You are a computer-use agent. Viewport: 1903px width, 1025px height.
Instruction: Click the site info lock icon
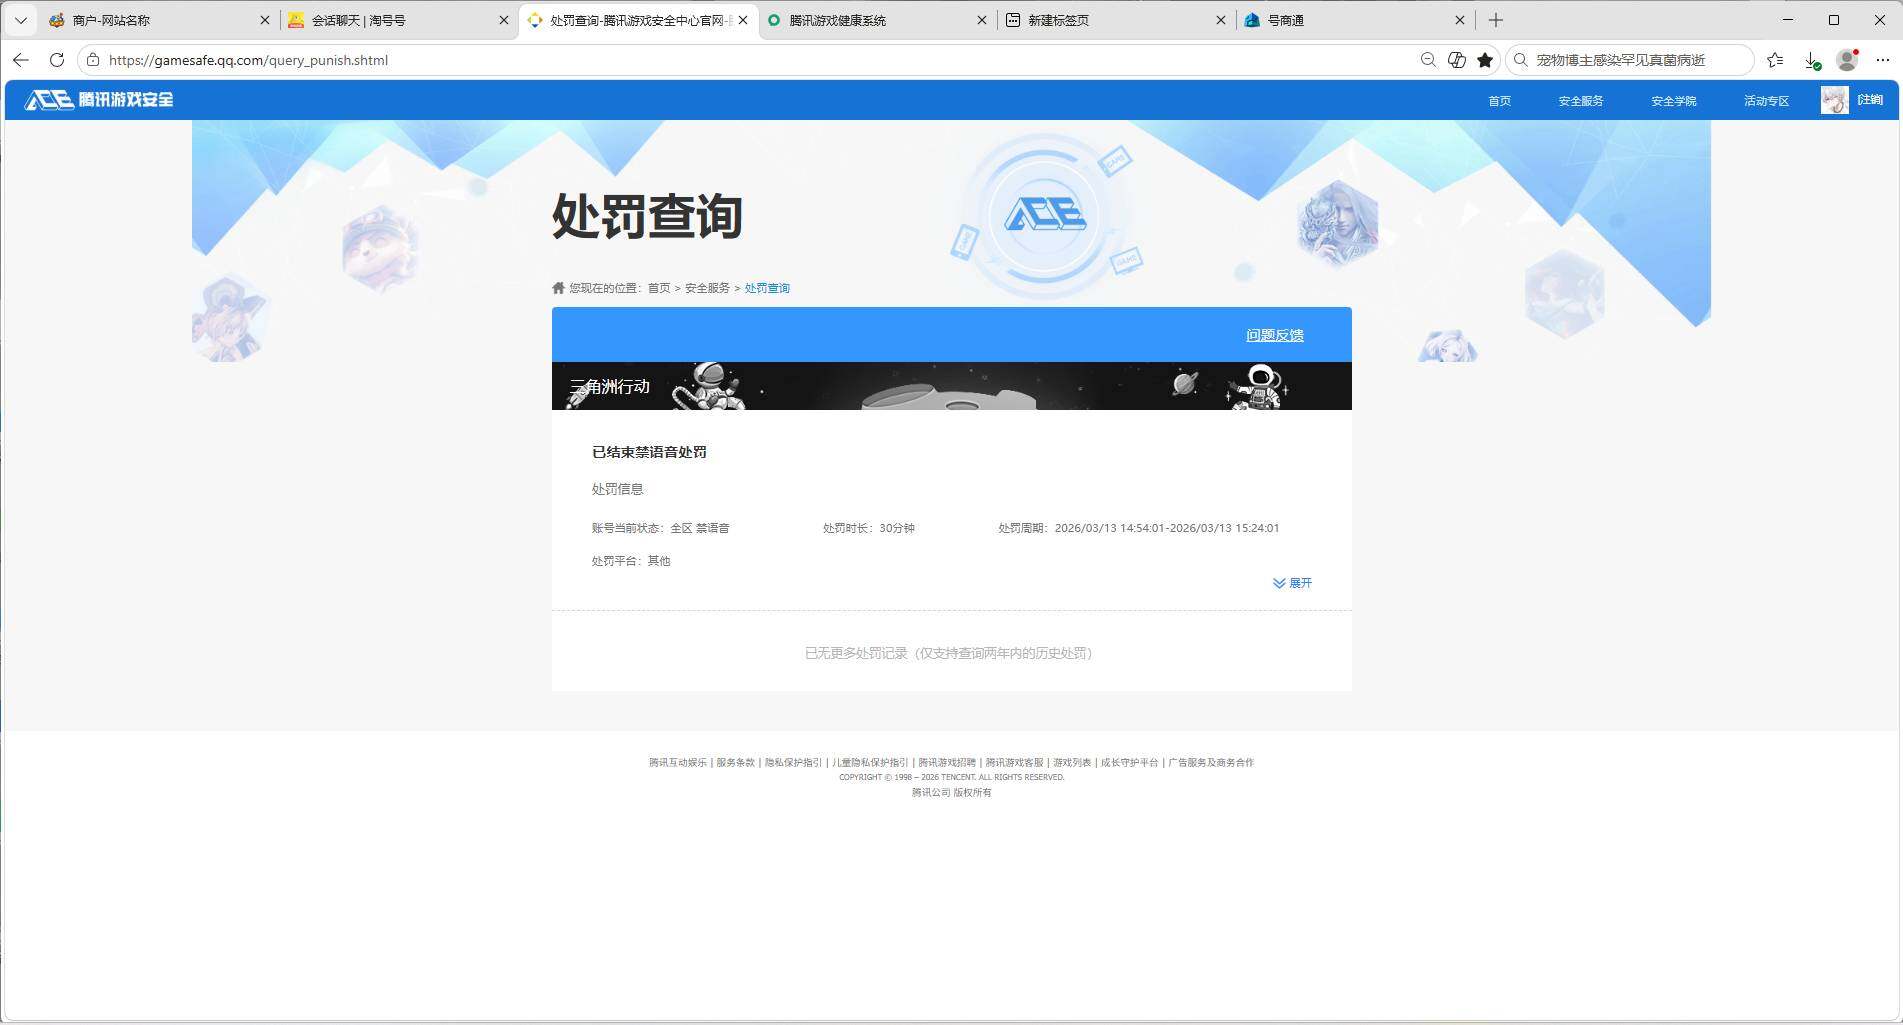pos(93,60)
